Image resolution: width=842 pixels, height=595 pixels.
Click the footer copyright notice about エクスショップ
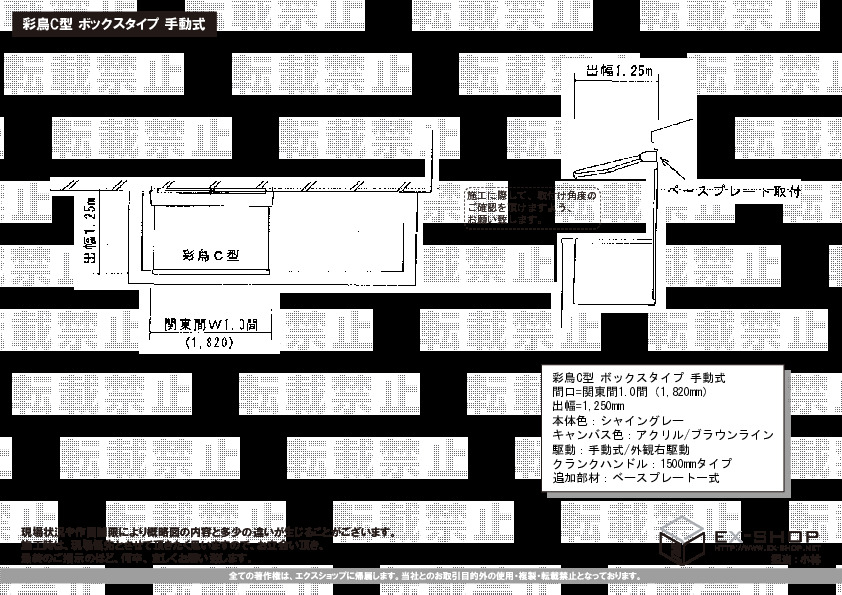pos(435,576)
